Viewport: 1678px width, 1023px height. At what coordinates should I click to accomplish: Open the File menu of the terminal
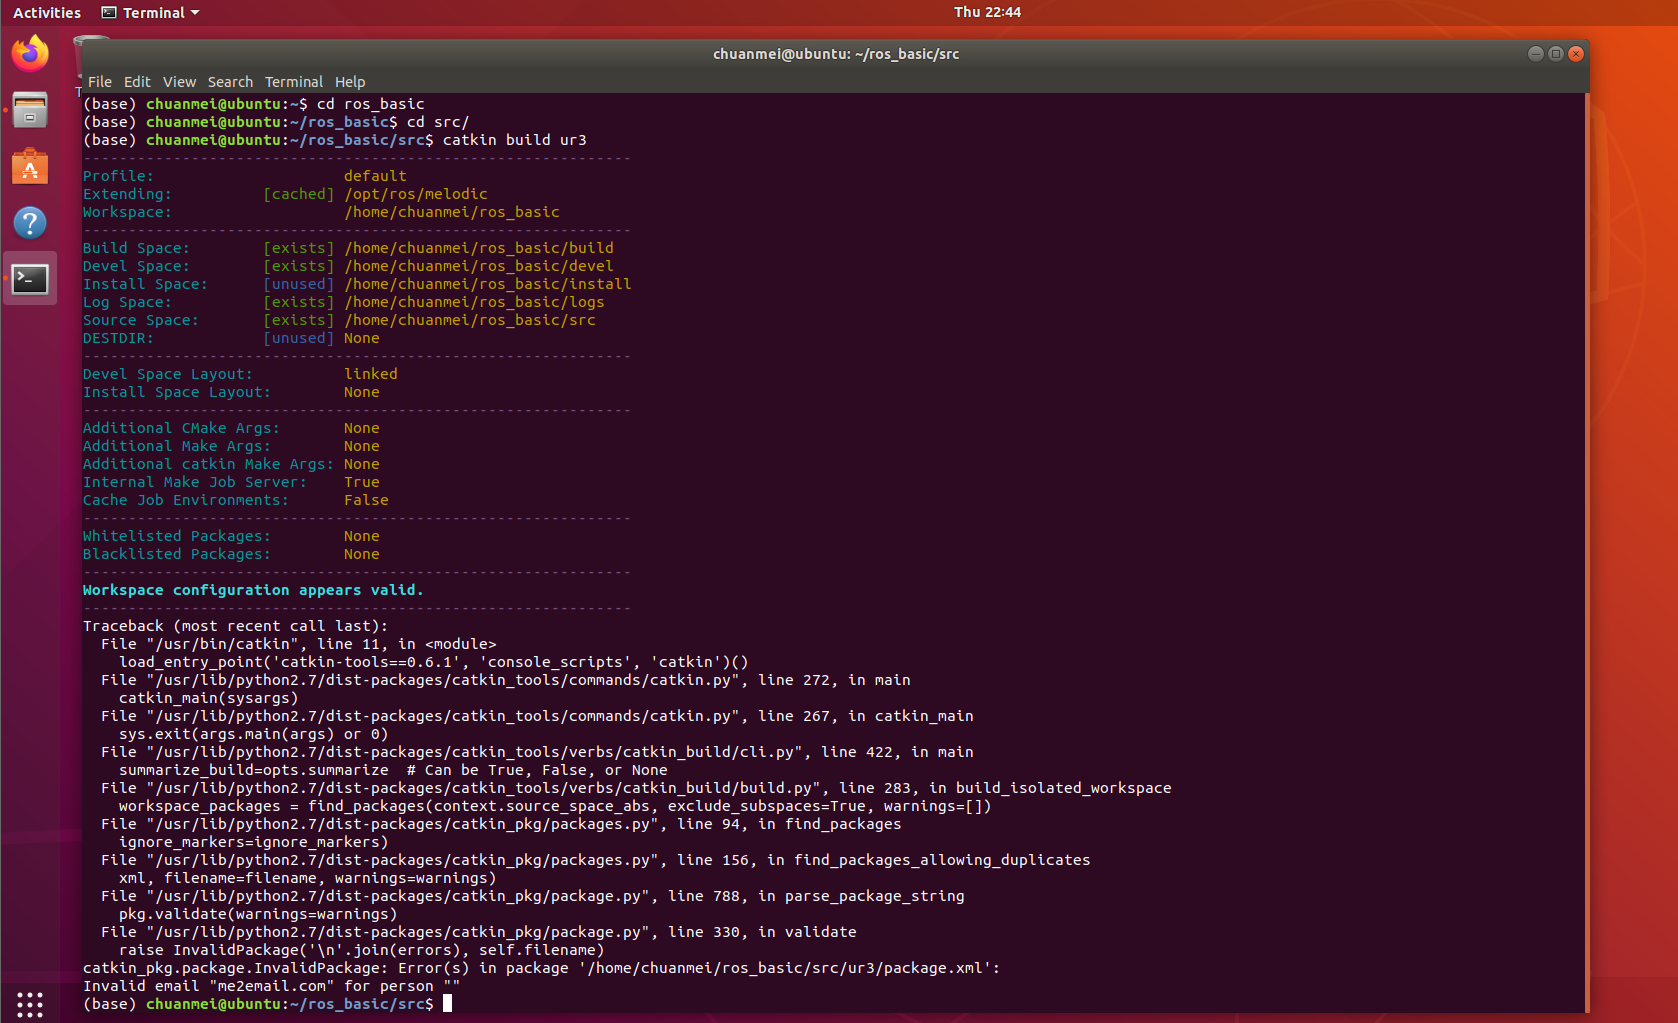[x=99, y=81]
